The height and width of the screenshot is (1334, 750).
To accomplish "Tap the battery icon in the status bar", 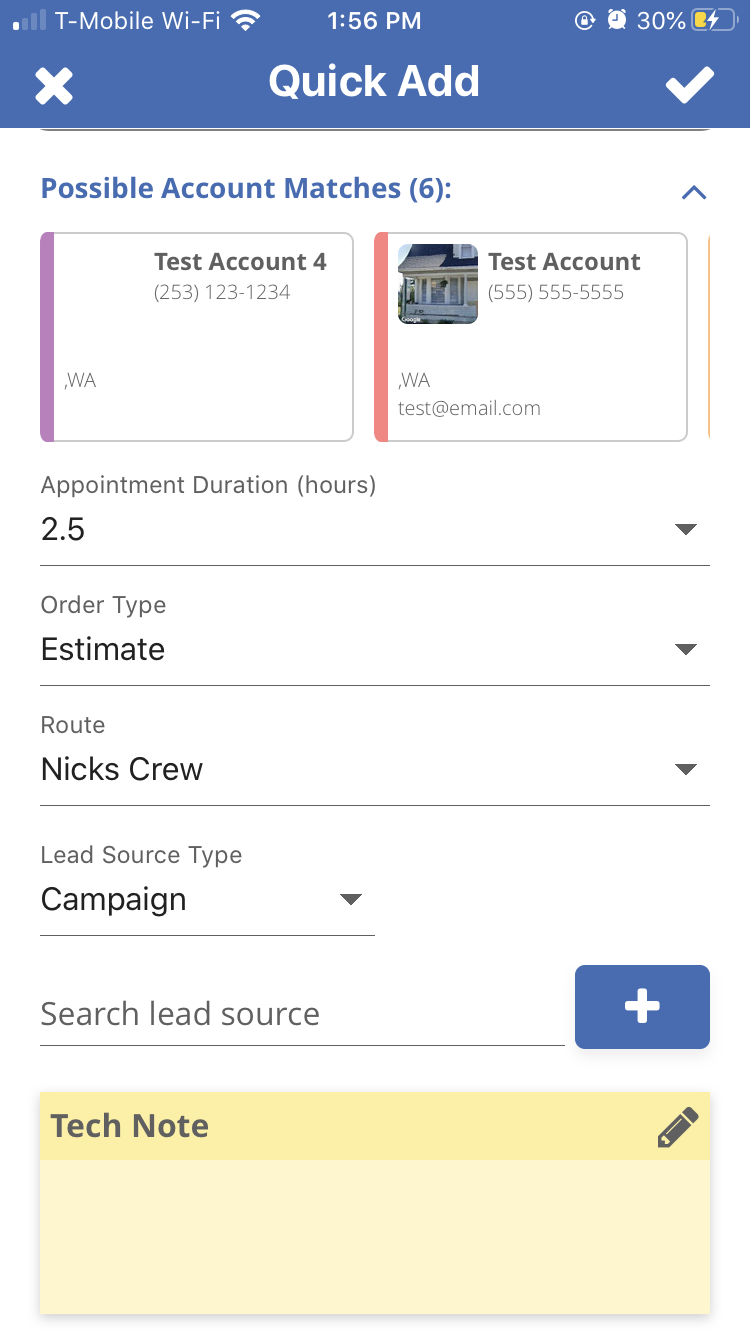I will click(x=715, y=20).
